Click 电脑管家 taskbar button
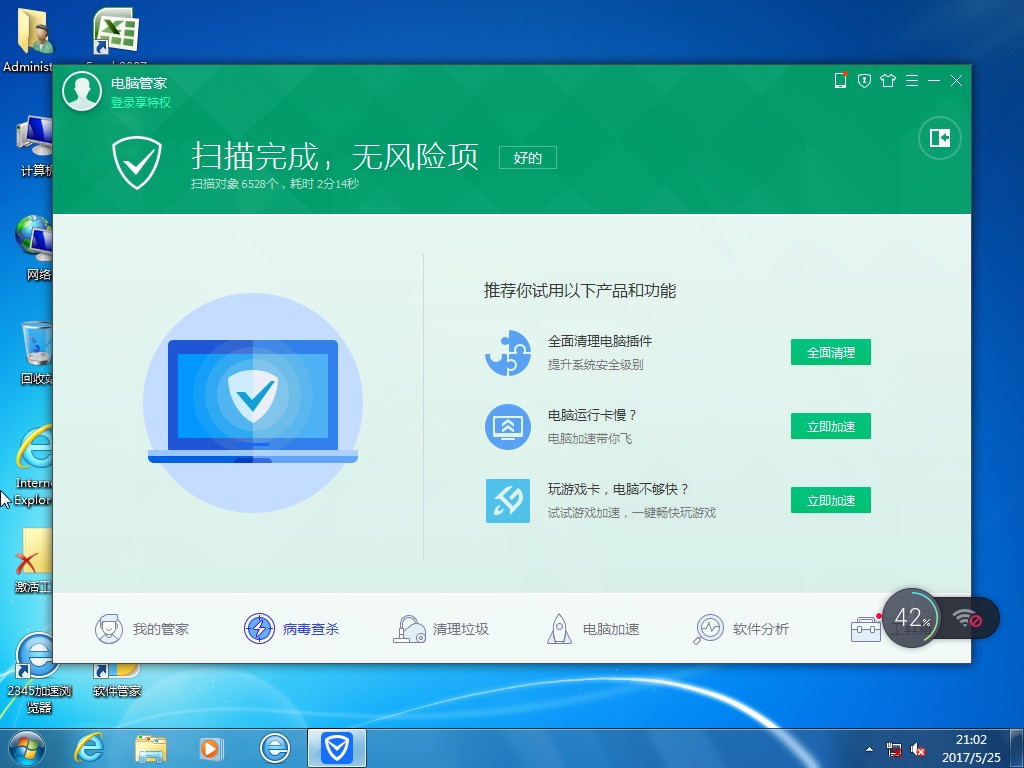The height and width of the screenshot is (768, 1024). (x=337, y=748)
